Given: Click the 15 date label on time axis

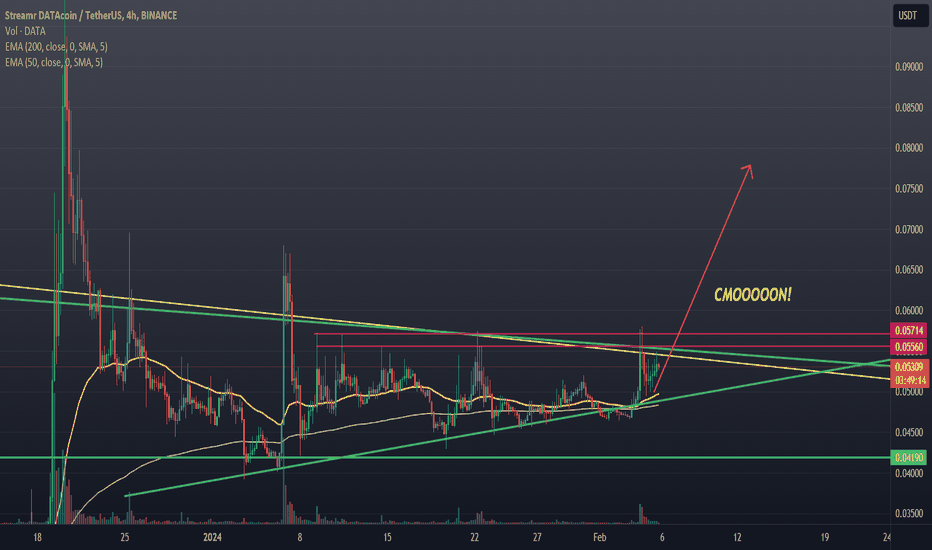Looking at the screenshot, I should tap(387, 538).
